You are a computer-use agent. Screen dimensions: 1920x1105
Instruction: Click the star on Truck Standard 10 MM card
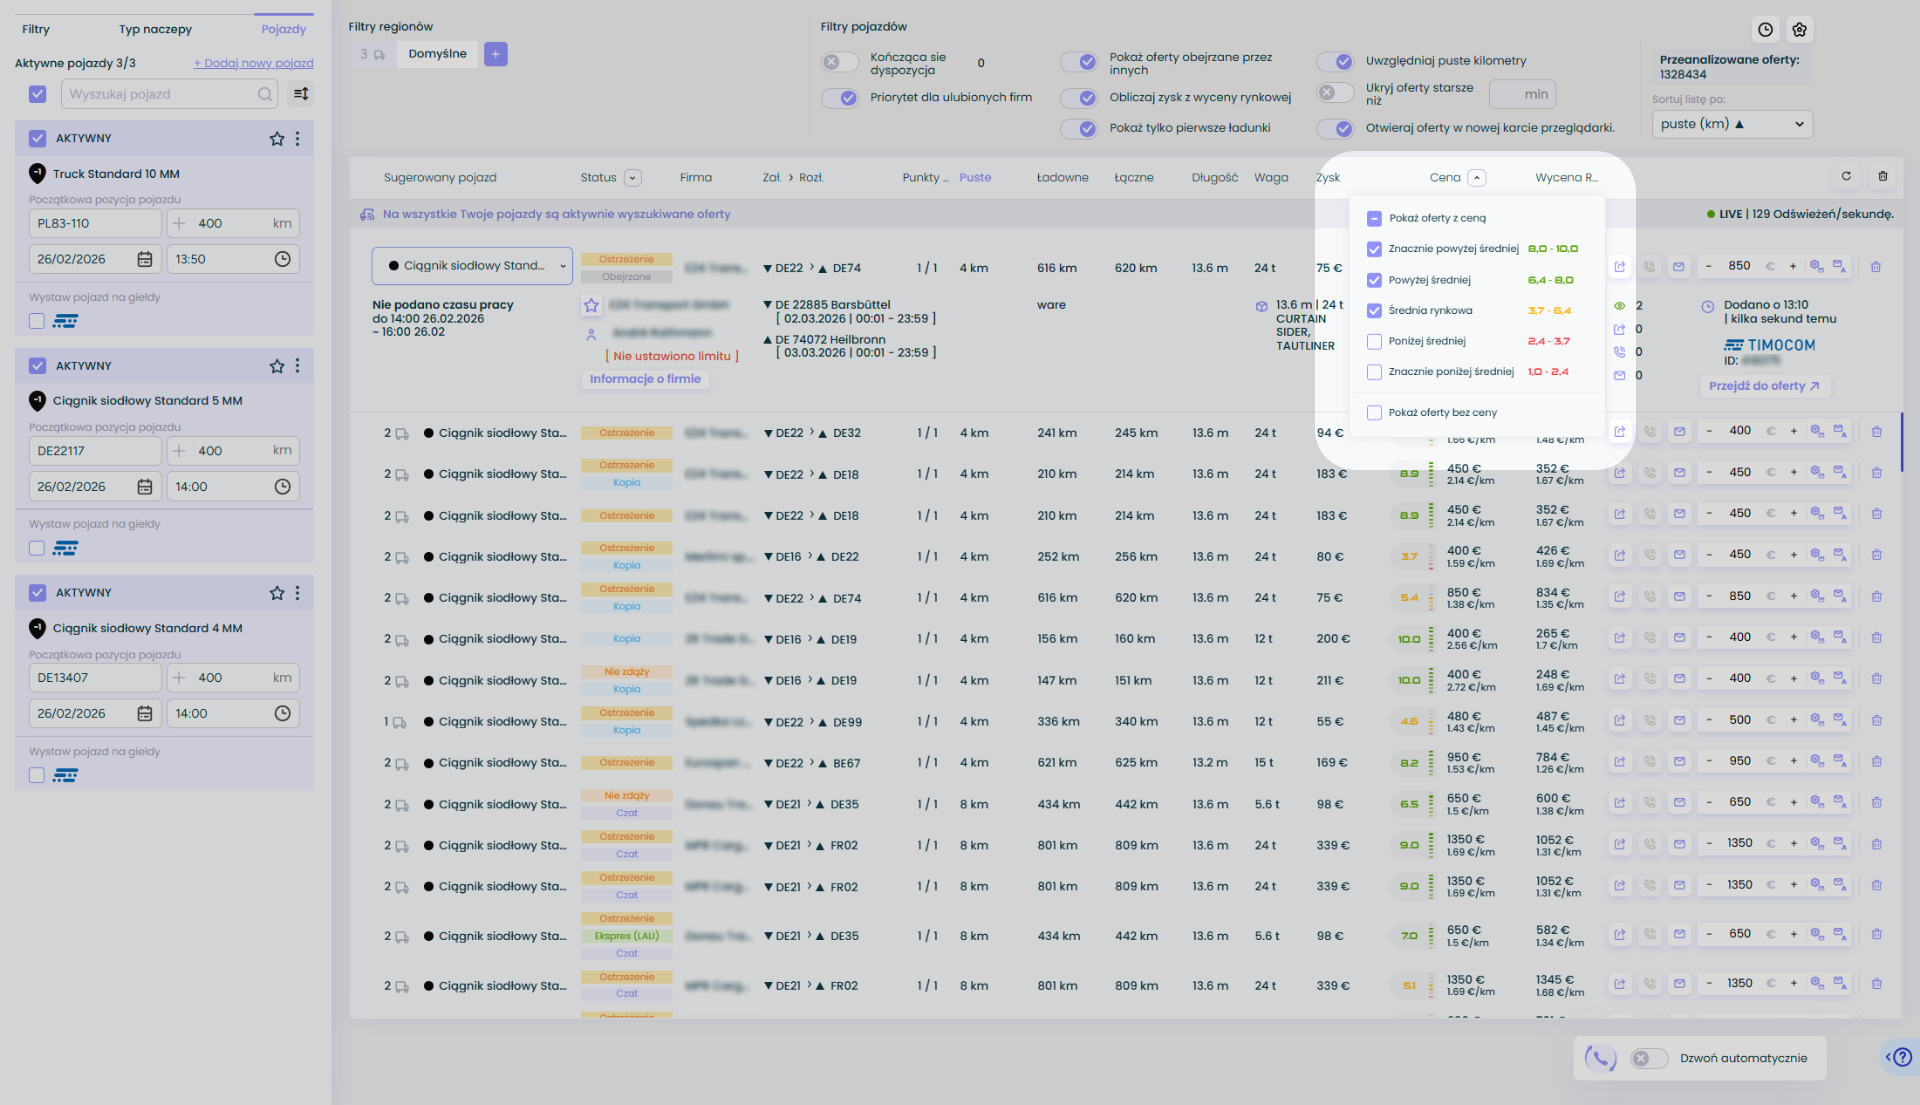point(277,139)
